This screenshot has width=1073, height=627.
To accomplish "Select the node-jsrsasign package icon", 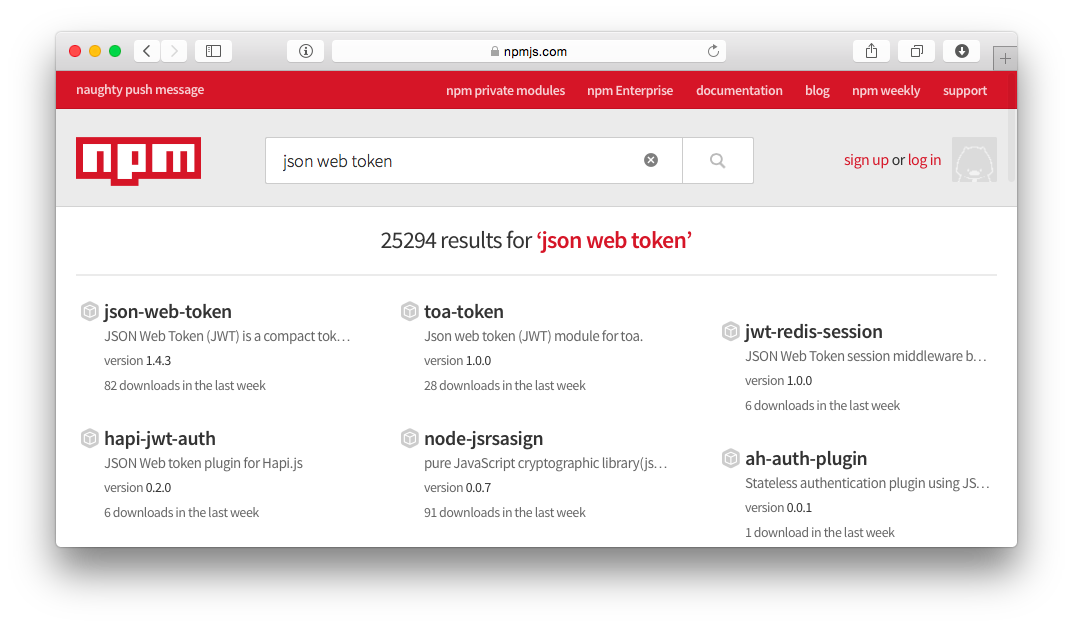I will [x=409, y=438].
